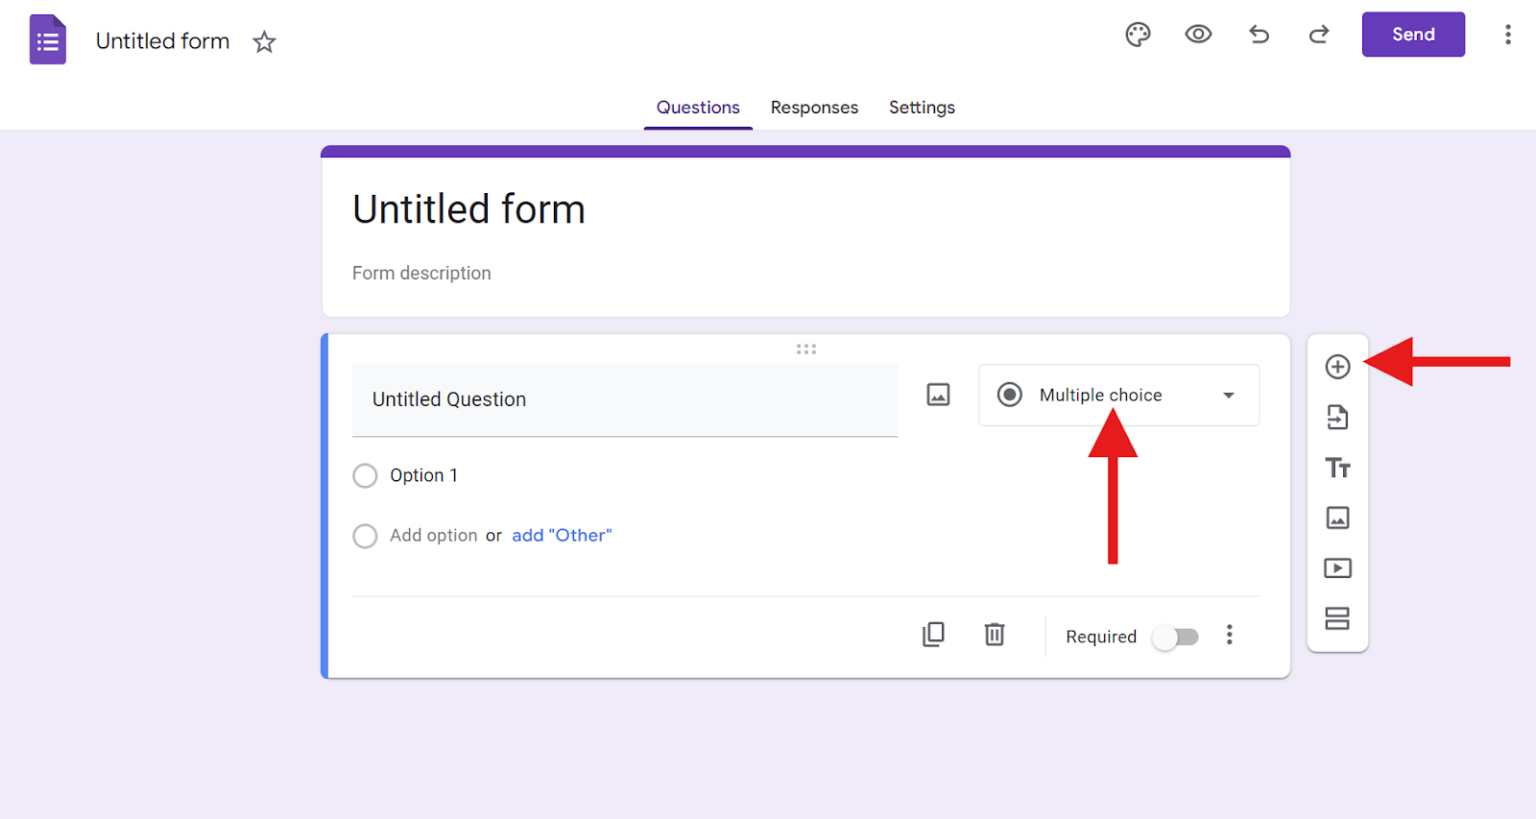Click the Import questions icon

point(1338,417)
